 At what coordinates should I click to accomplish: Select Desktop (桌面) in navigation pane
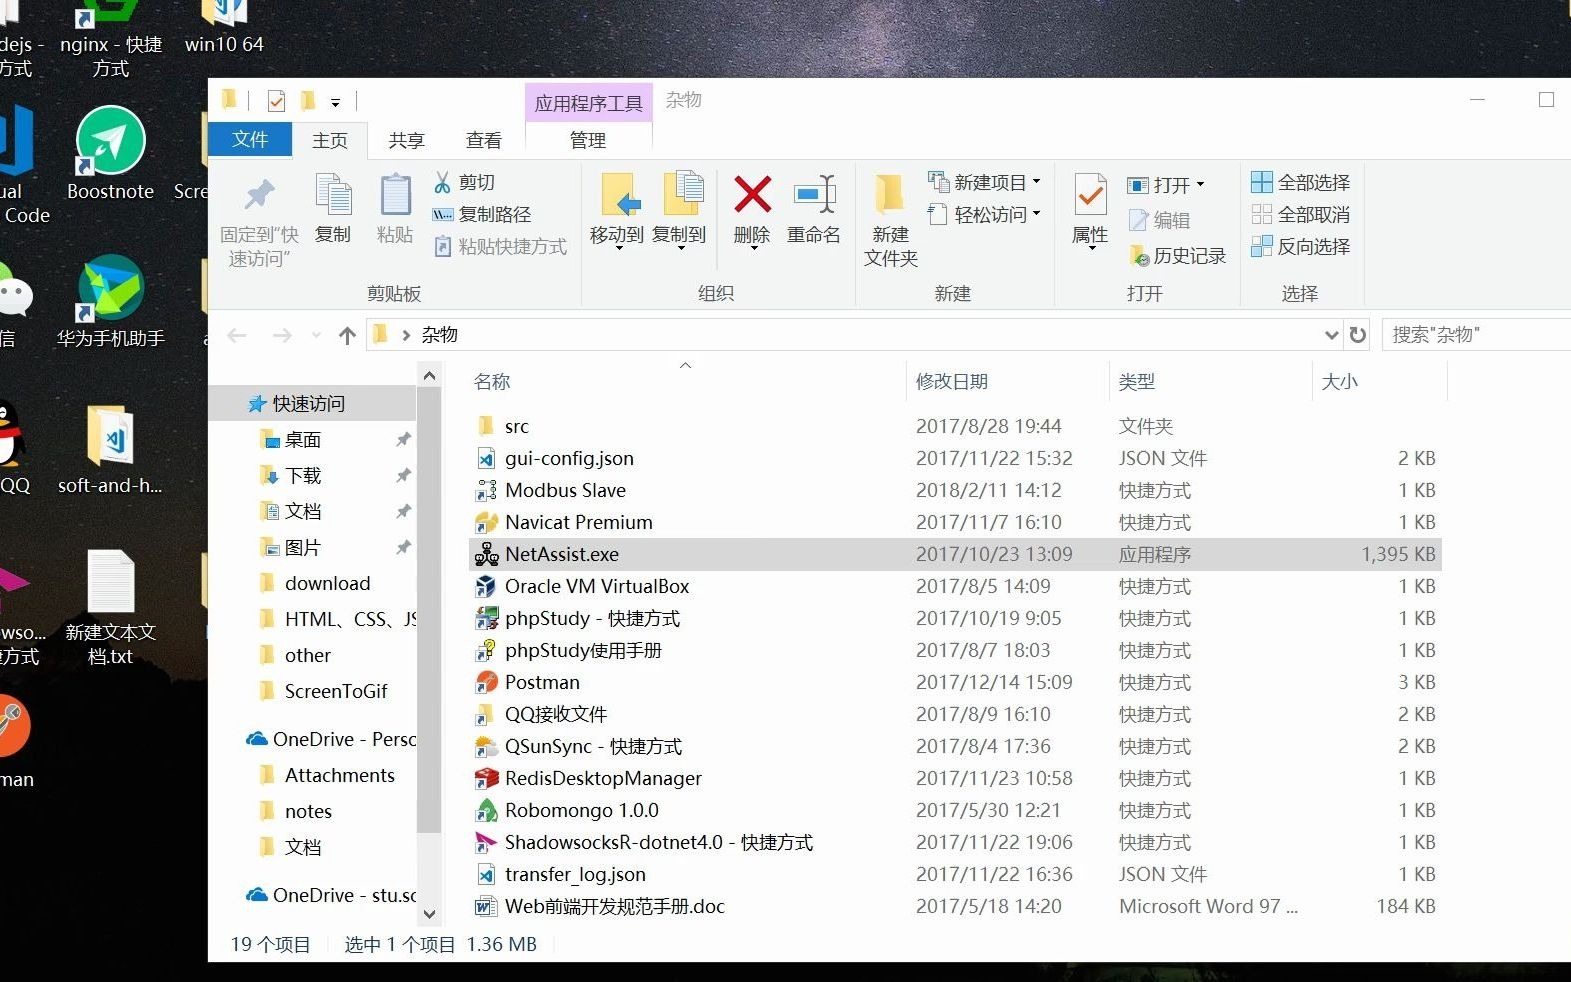pos(303,439)
